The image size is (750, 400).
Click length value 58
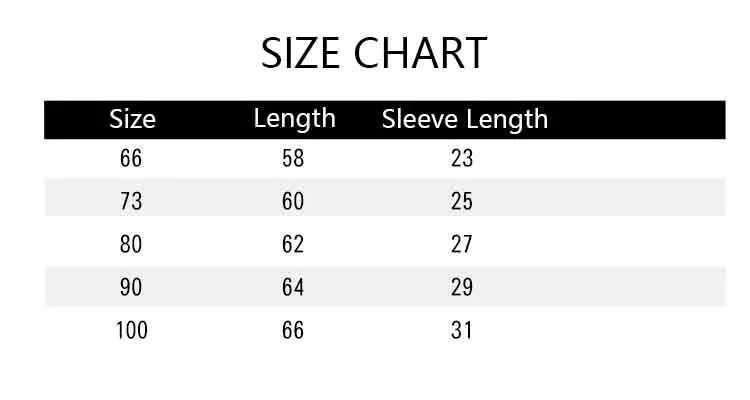tap(293, 158)
